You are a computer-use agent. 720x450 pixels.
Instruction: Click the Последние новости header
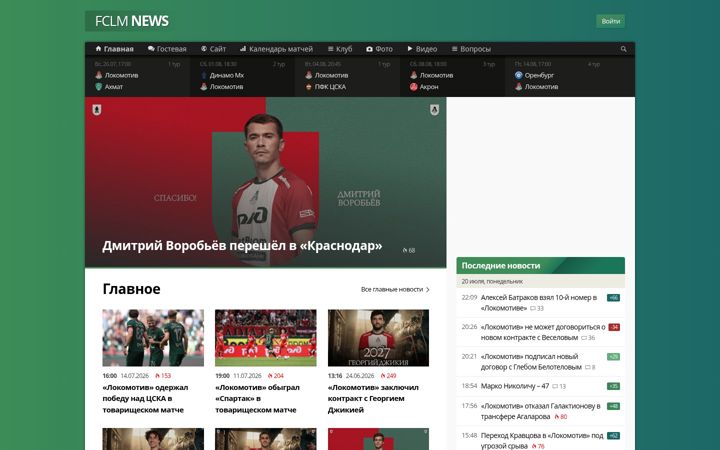[x=540, y=266]
